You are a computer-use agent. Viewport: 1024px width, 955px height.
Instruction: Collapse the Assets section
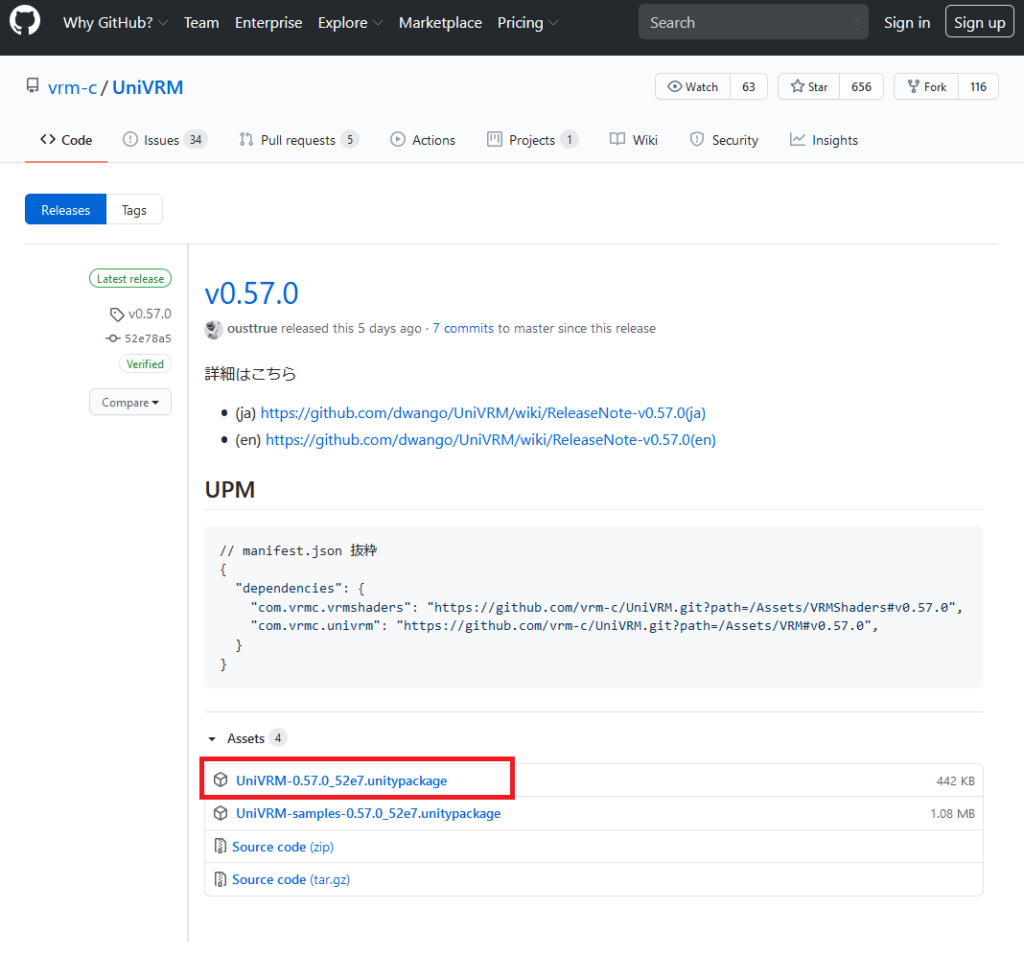point(245,738)
